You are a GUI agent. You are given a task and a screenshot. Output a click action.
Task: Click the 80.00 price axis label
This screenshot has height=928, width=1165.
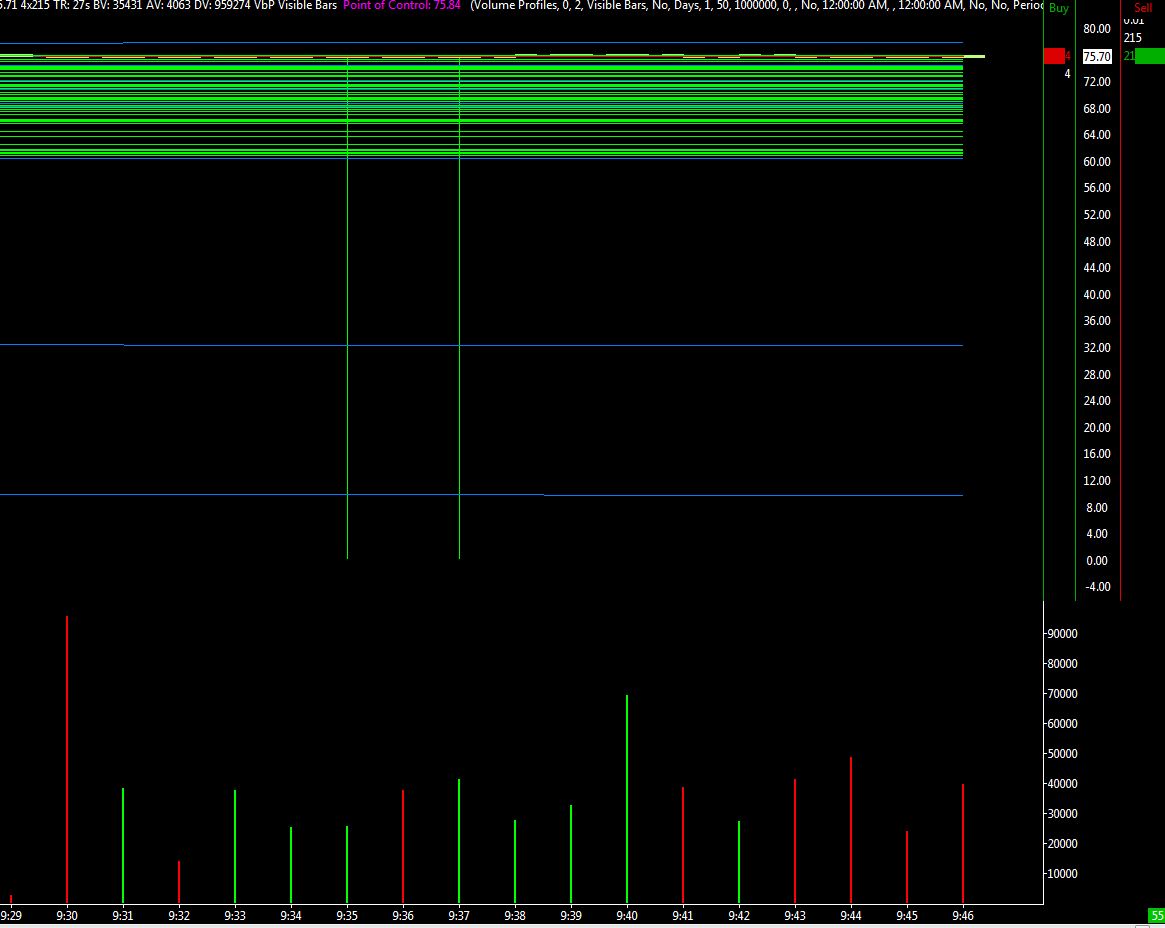click(1097, 29)
